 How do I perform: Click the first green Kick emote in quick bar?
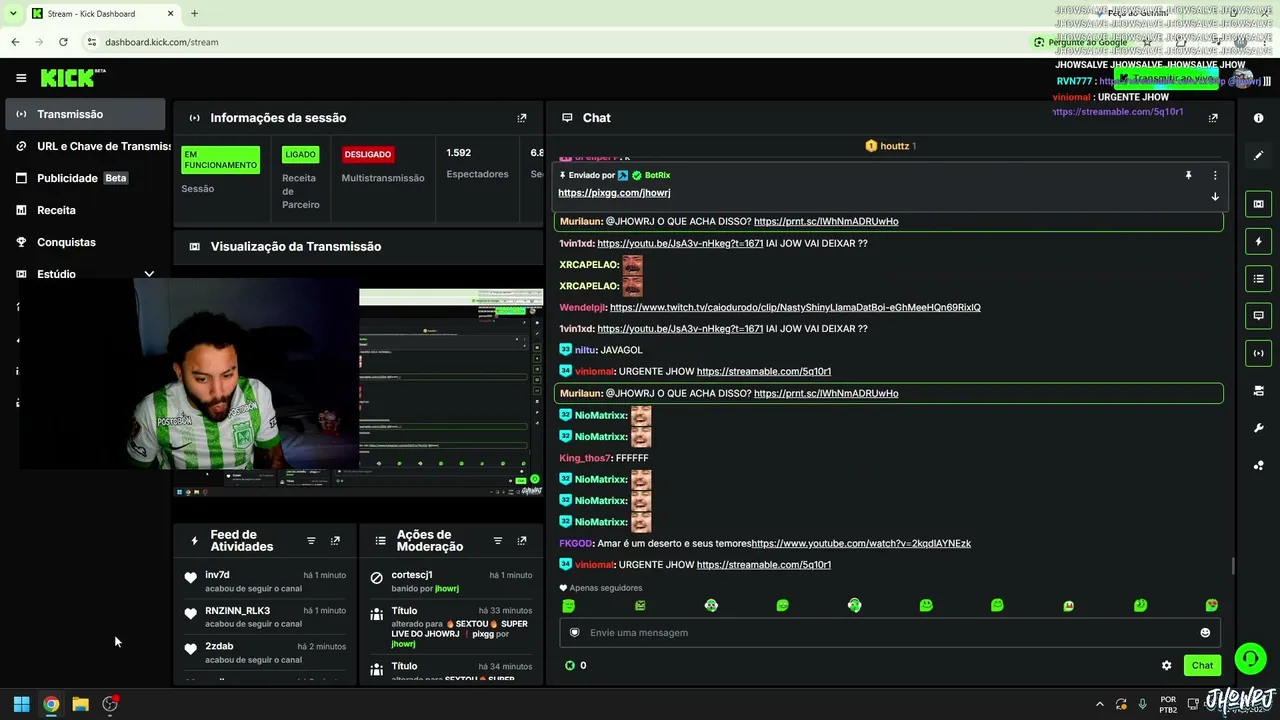[569, 605]
